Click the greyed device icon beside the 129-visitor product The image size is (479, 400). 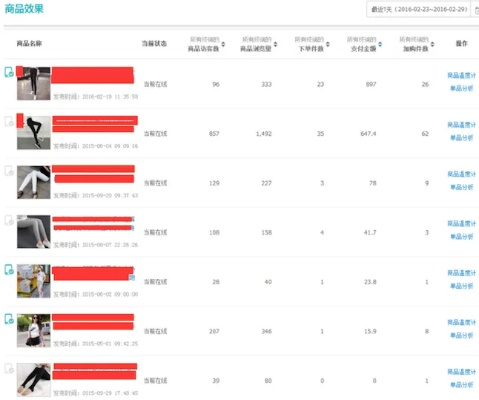tap(9, 171)
